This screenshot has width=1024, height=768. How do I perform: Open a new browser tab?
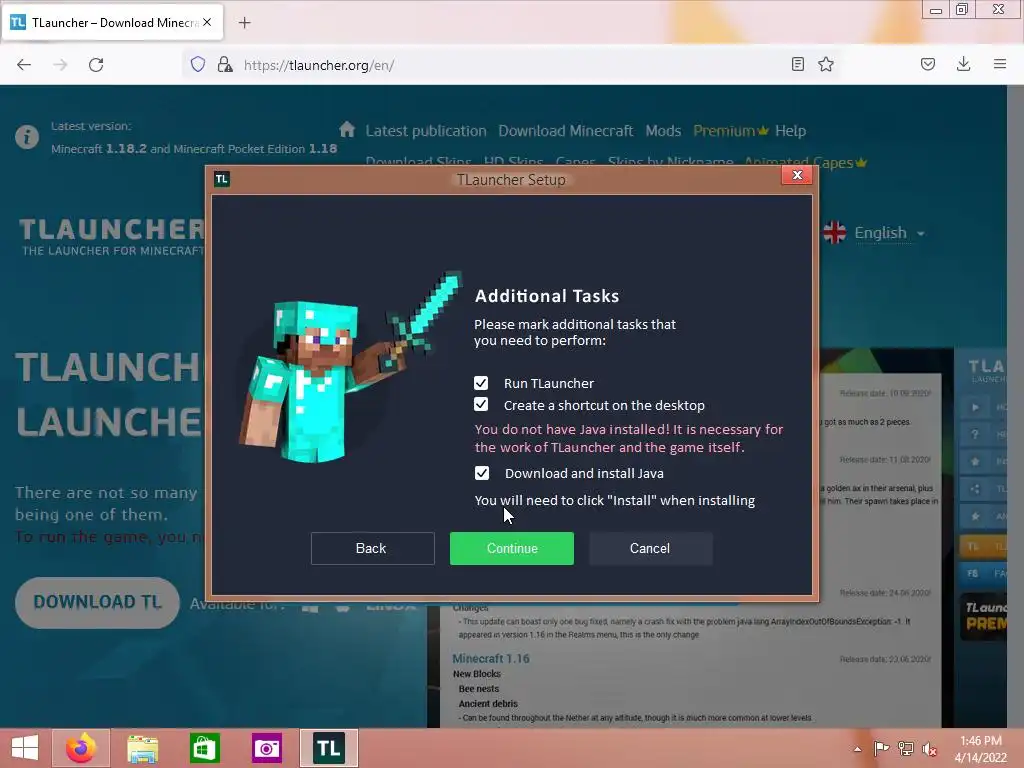[244, 23]
